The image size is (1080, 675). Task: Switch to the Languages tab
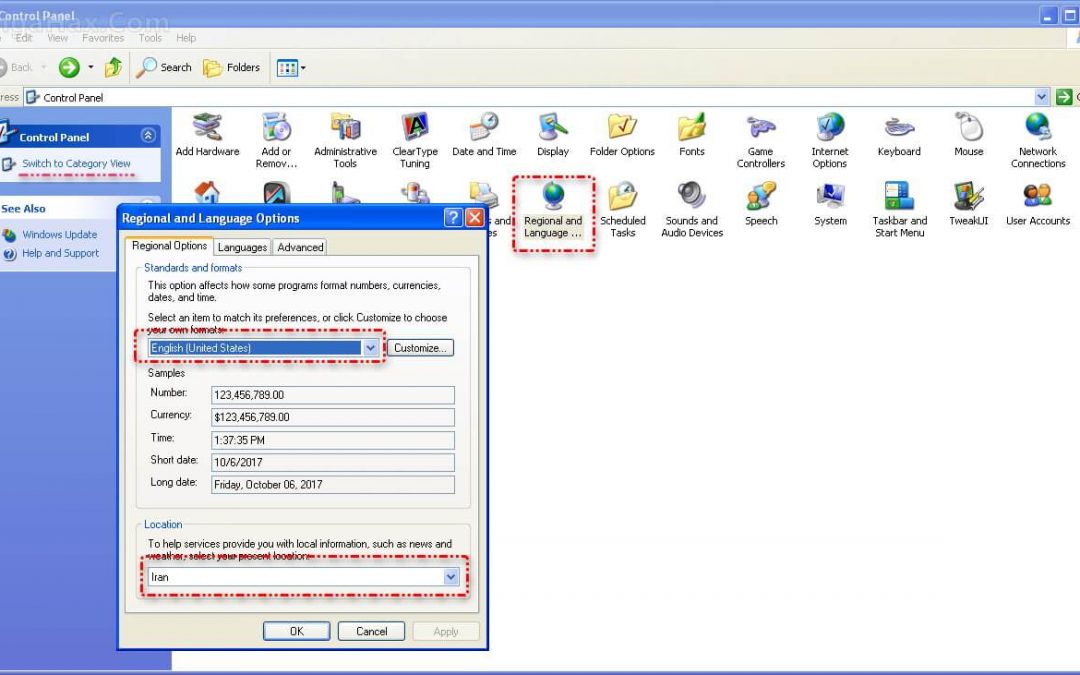(242, 247)
